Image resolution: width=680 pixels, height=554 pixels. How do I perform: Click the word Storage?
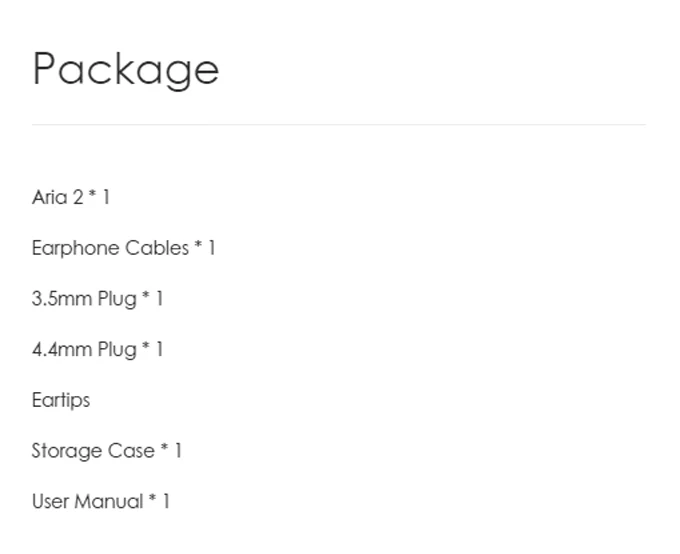coord(67,451)
